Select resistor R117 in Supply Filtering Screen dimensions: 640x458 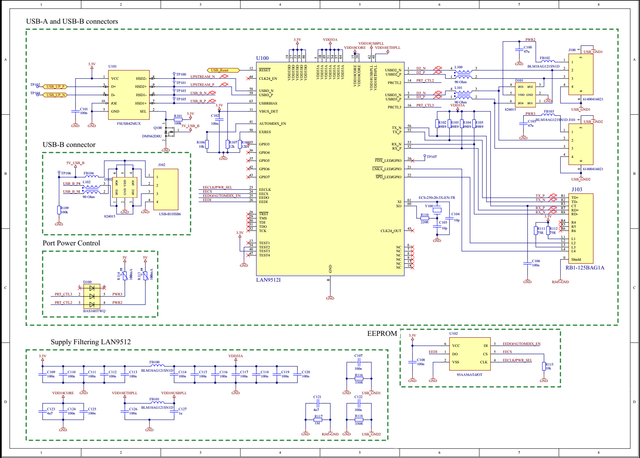pyautogui.click(x=318, y=420)
